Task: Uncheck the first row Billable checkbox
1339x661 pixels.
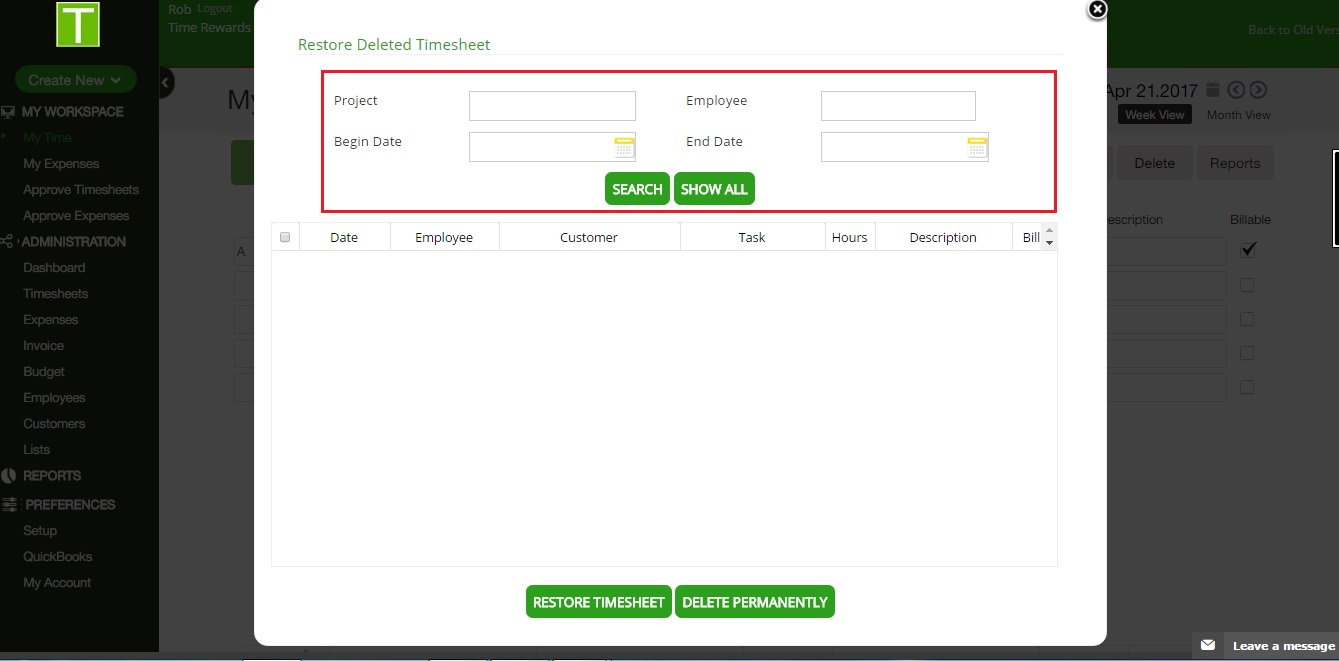Action: tap(1248, 250)
